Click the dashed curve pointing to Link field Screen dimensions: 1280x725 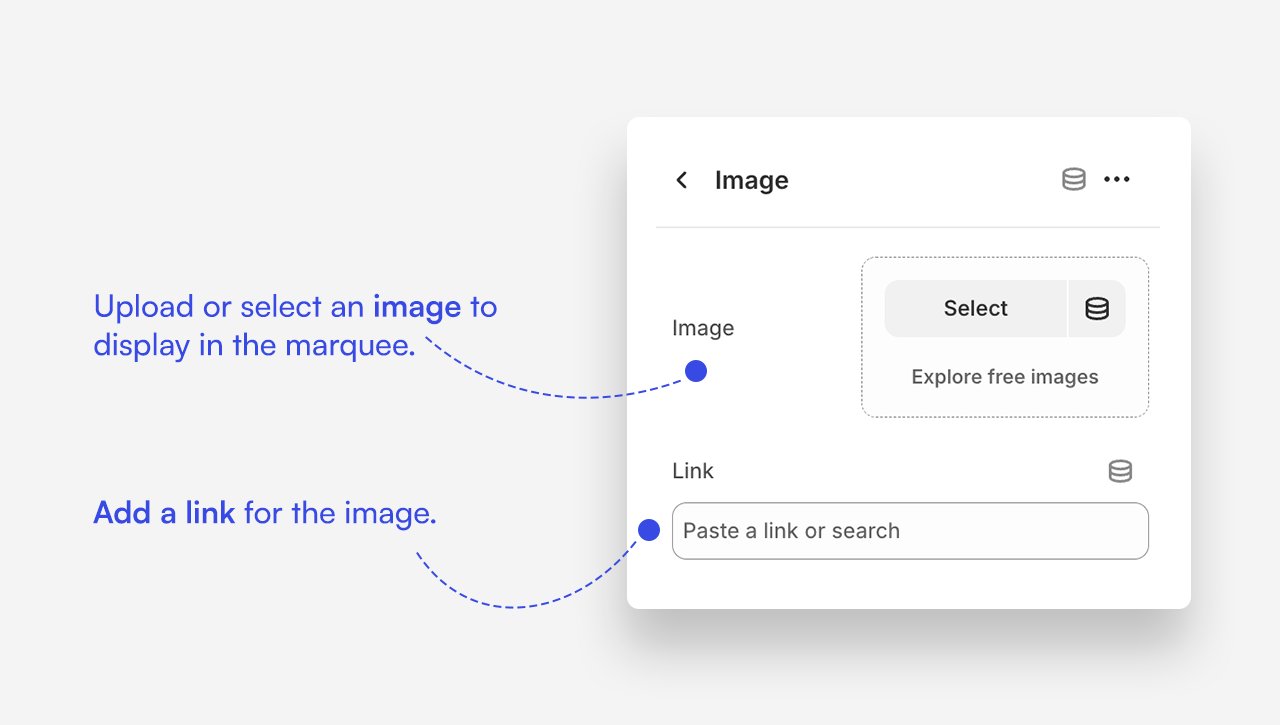[510, 606]
